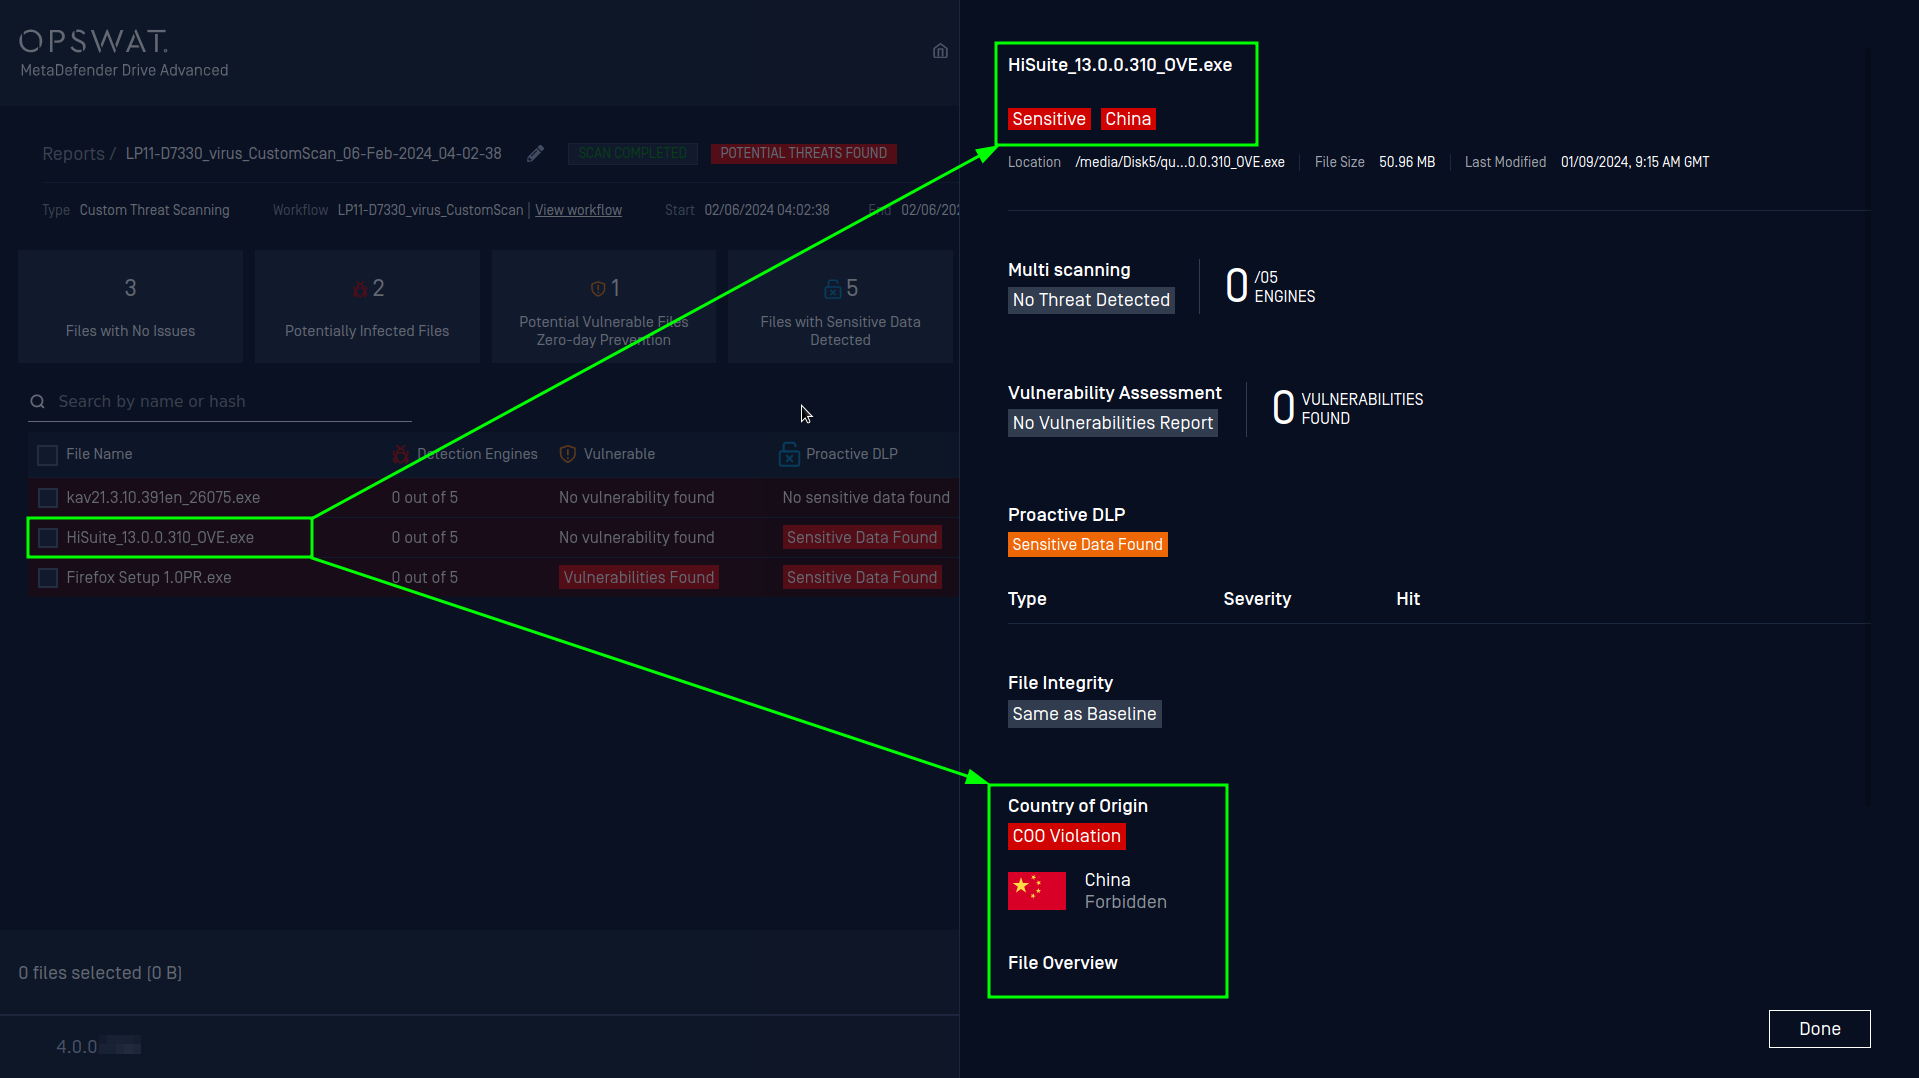Click Sensitive Data Found in the HiSuite row
This screenshot has width=1919, height=1078.
(862, 538)
